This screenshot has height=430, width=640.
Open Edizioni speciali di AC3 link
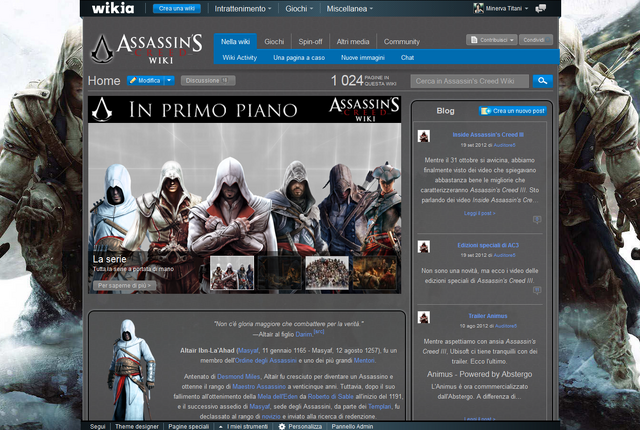coord(488,245)
